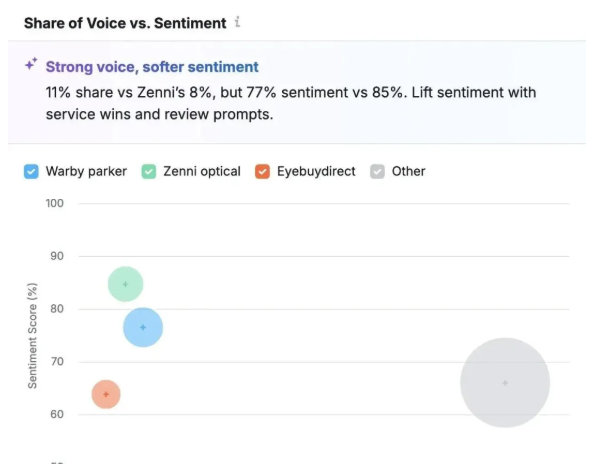
Task: Click the "Warby parker" legend label text
Action: tap(86, 171)
